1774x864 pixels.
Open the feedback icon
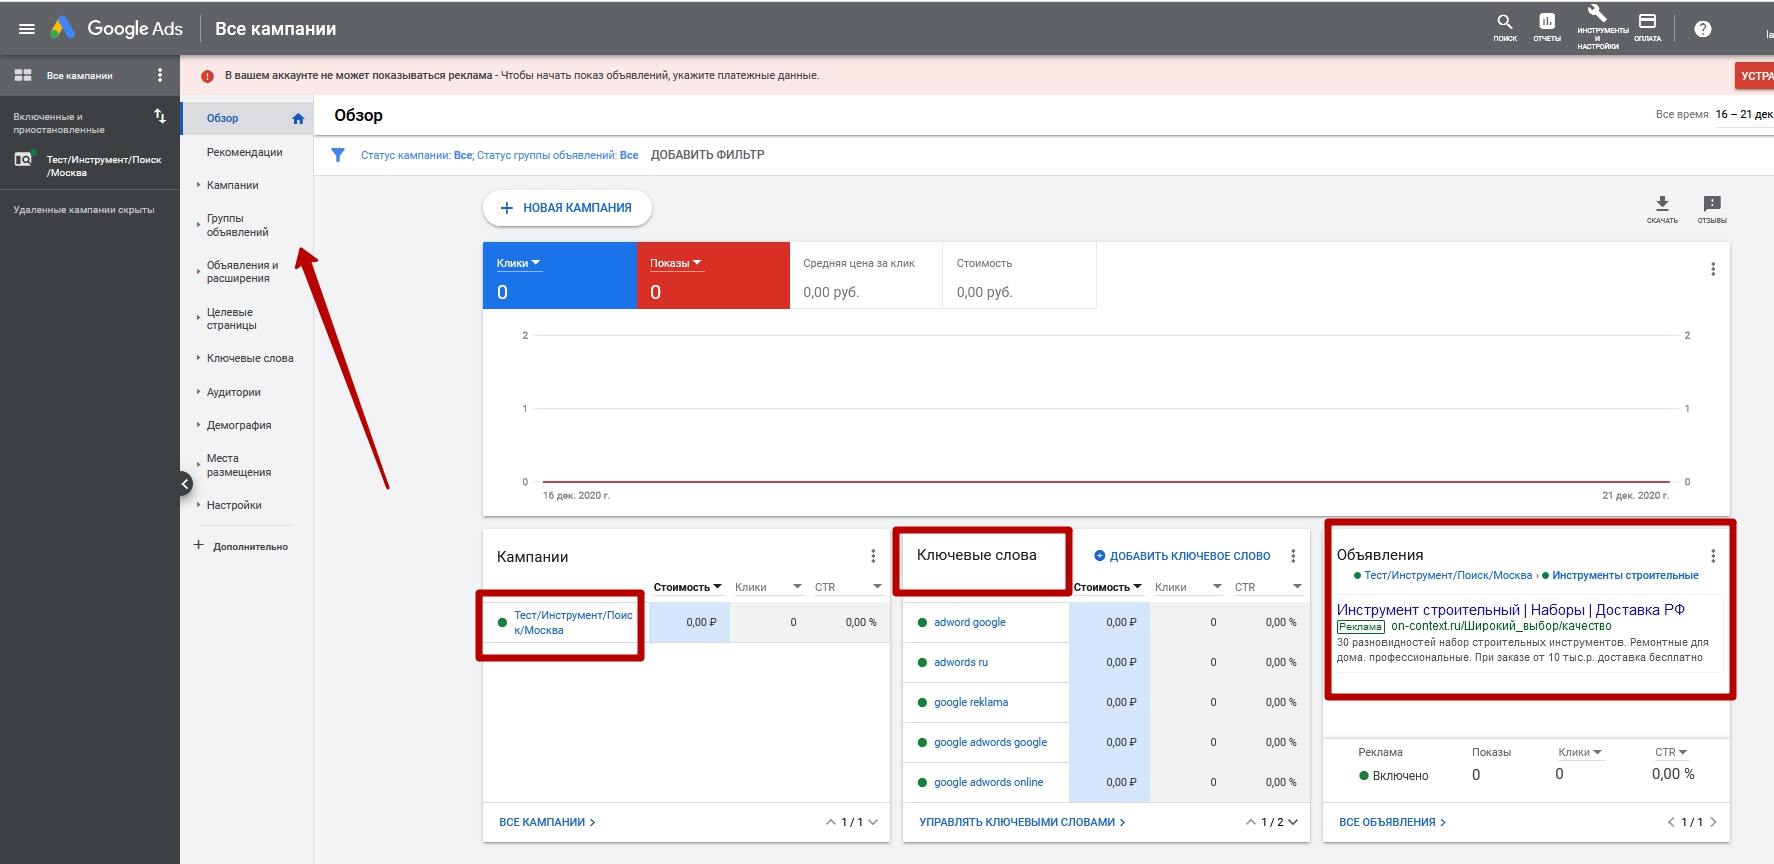pyautogui.click(x=1711, y=204)
